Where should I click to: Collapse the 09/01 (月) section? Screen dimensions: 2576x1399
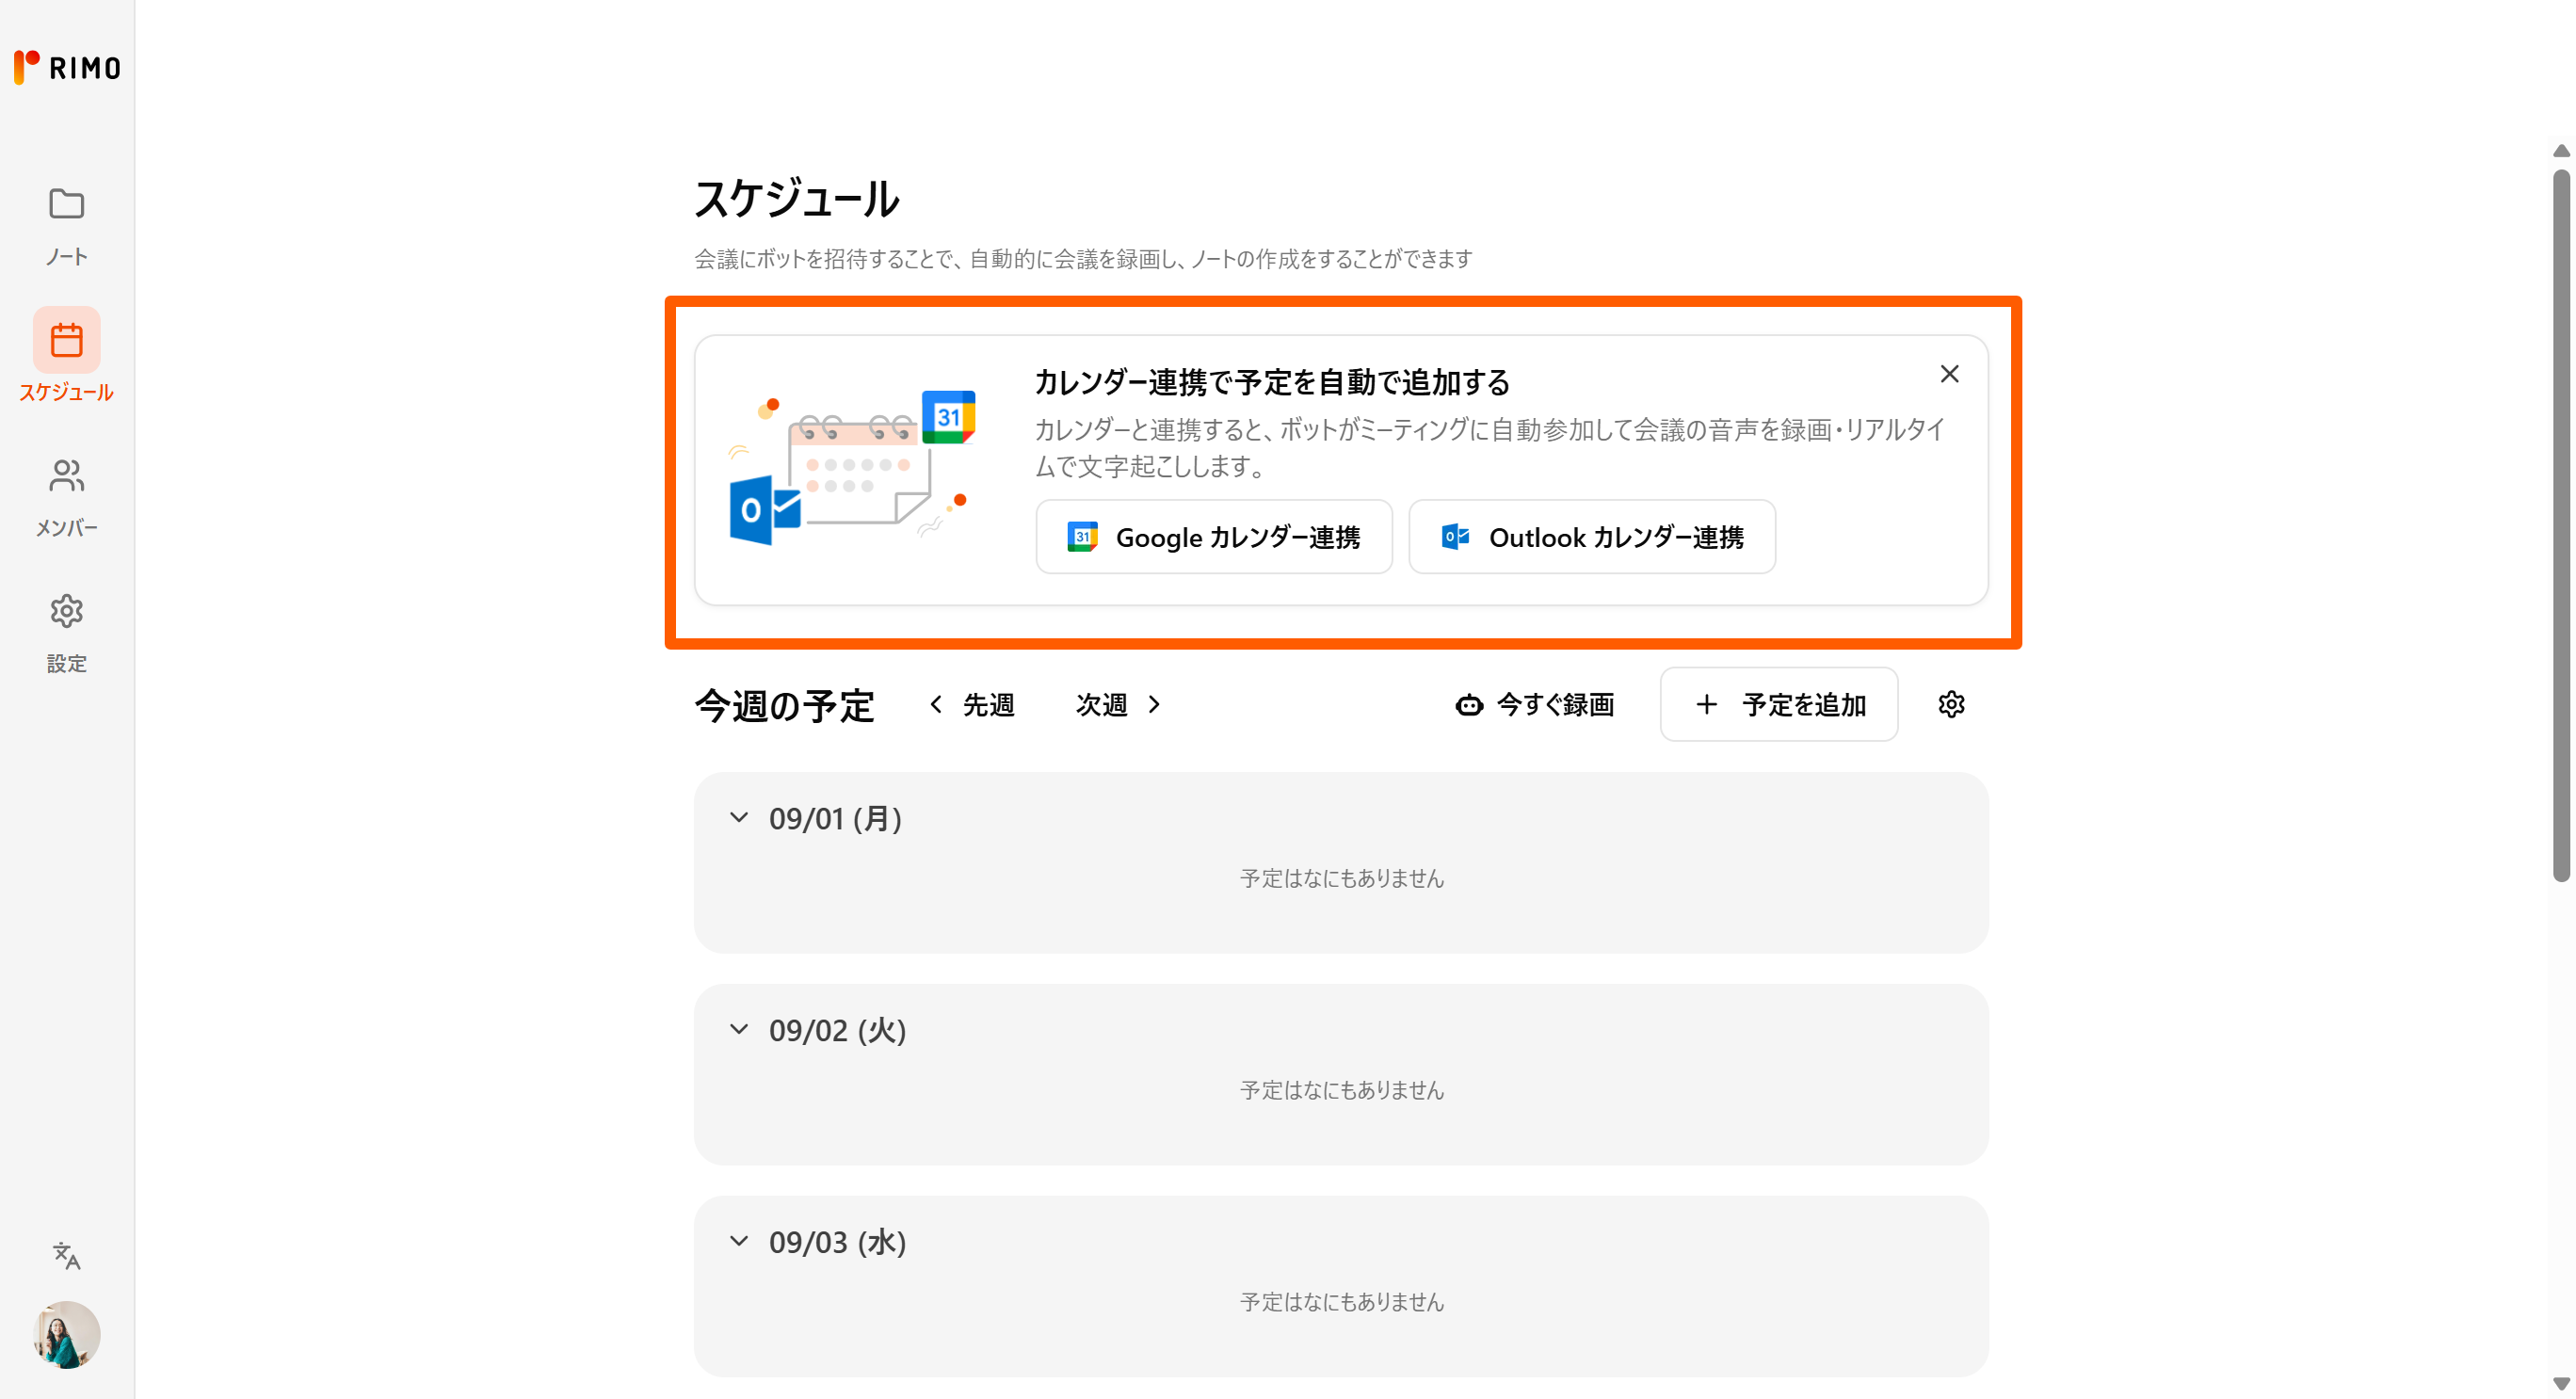pyautogui.click(x=739, y=818)
